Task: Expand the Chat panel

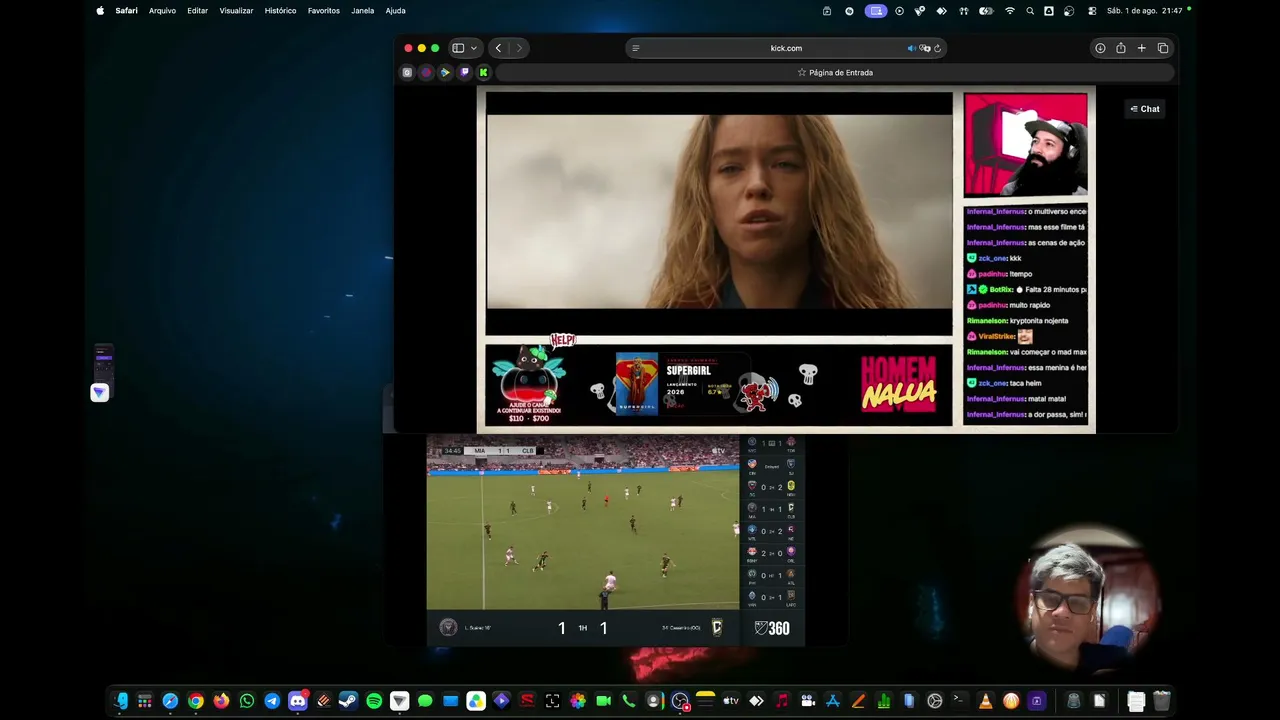Action: [x=1145, y=109]
